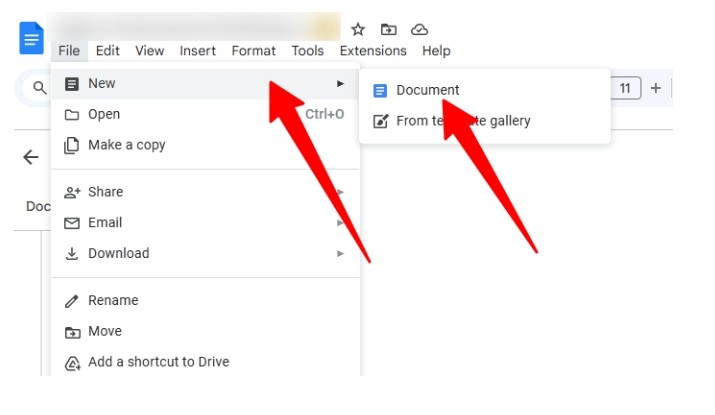The height and width of the screenshot is (415, 715).
Task: Open the View menu
Action: (150, 51)
